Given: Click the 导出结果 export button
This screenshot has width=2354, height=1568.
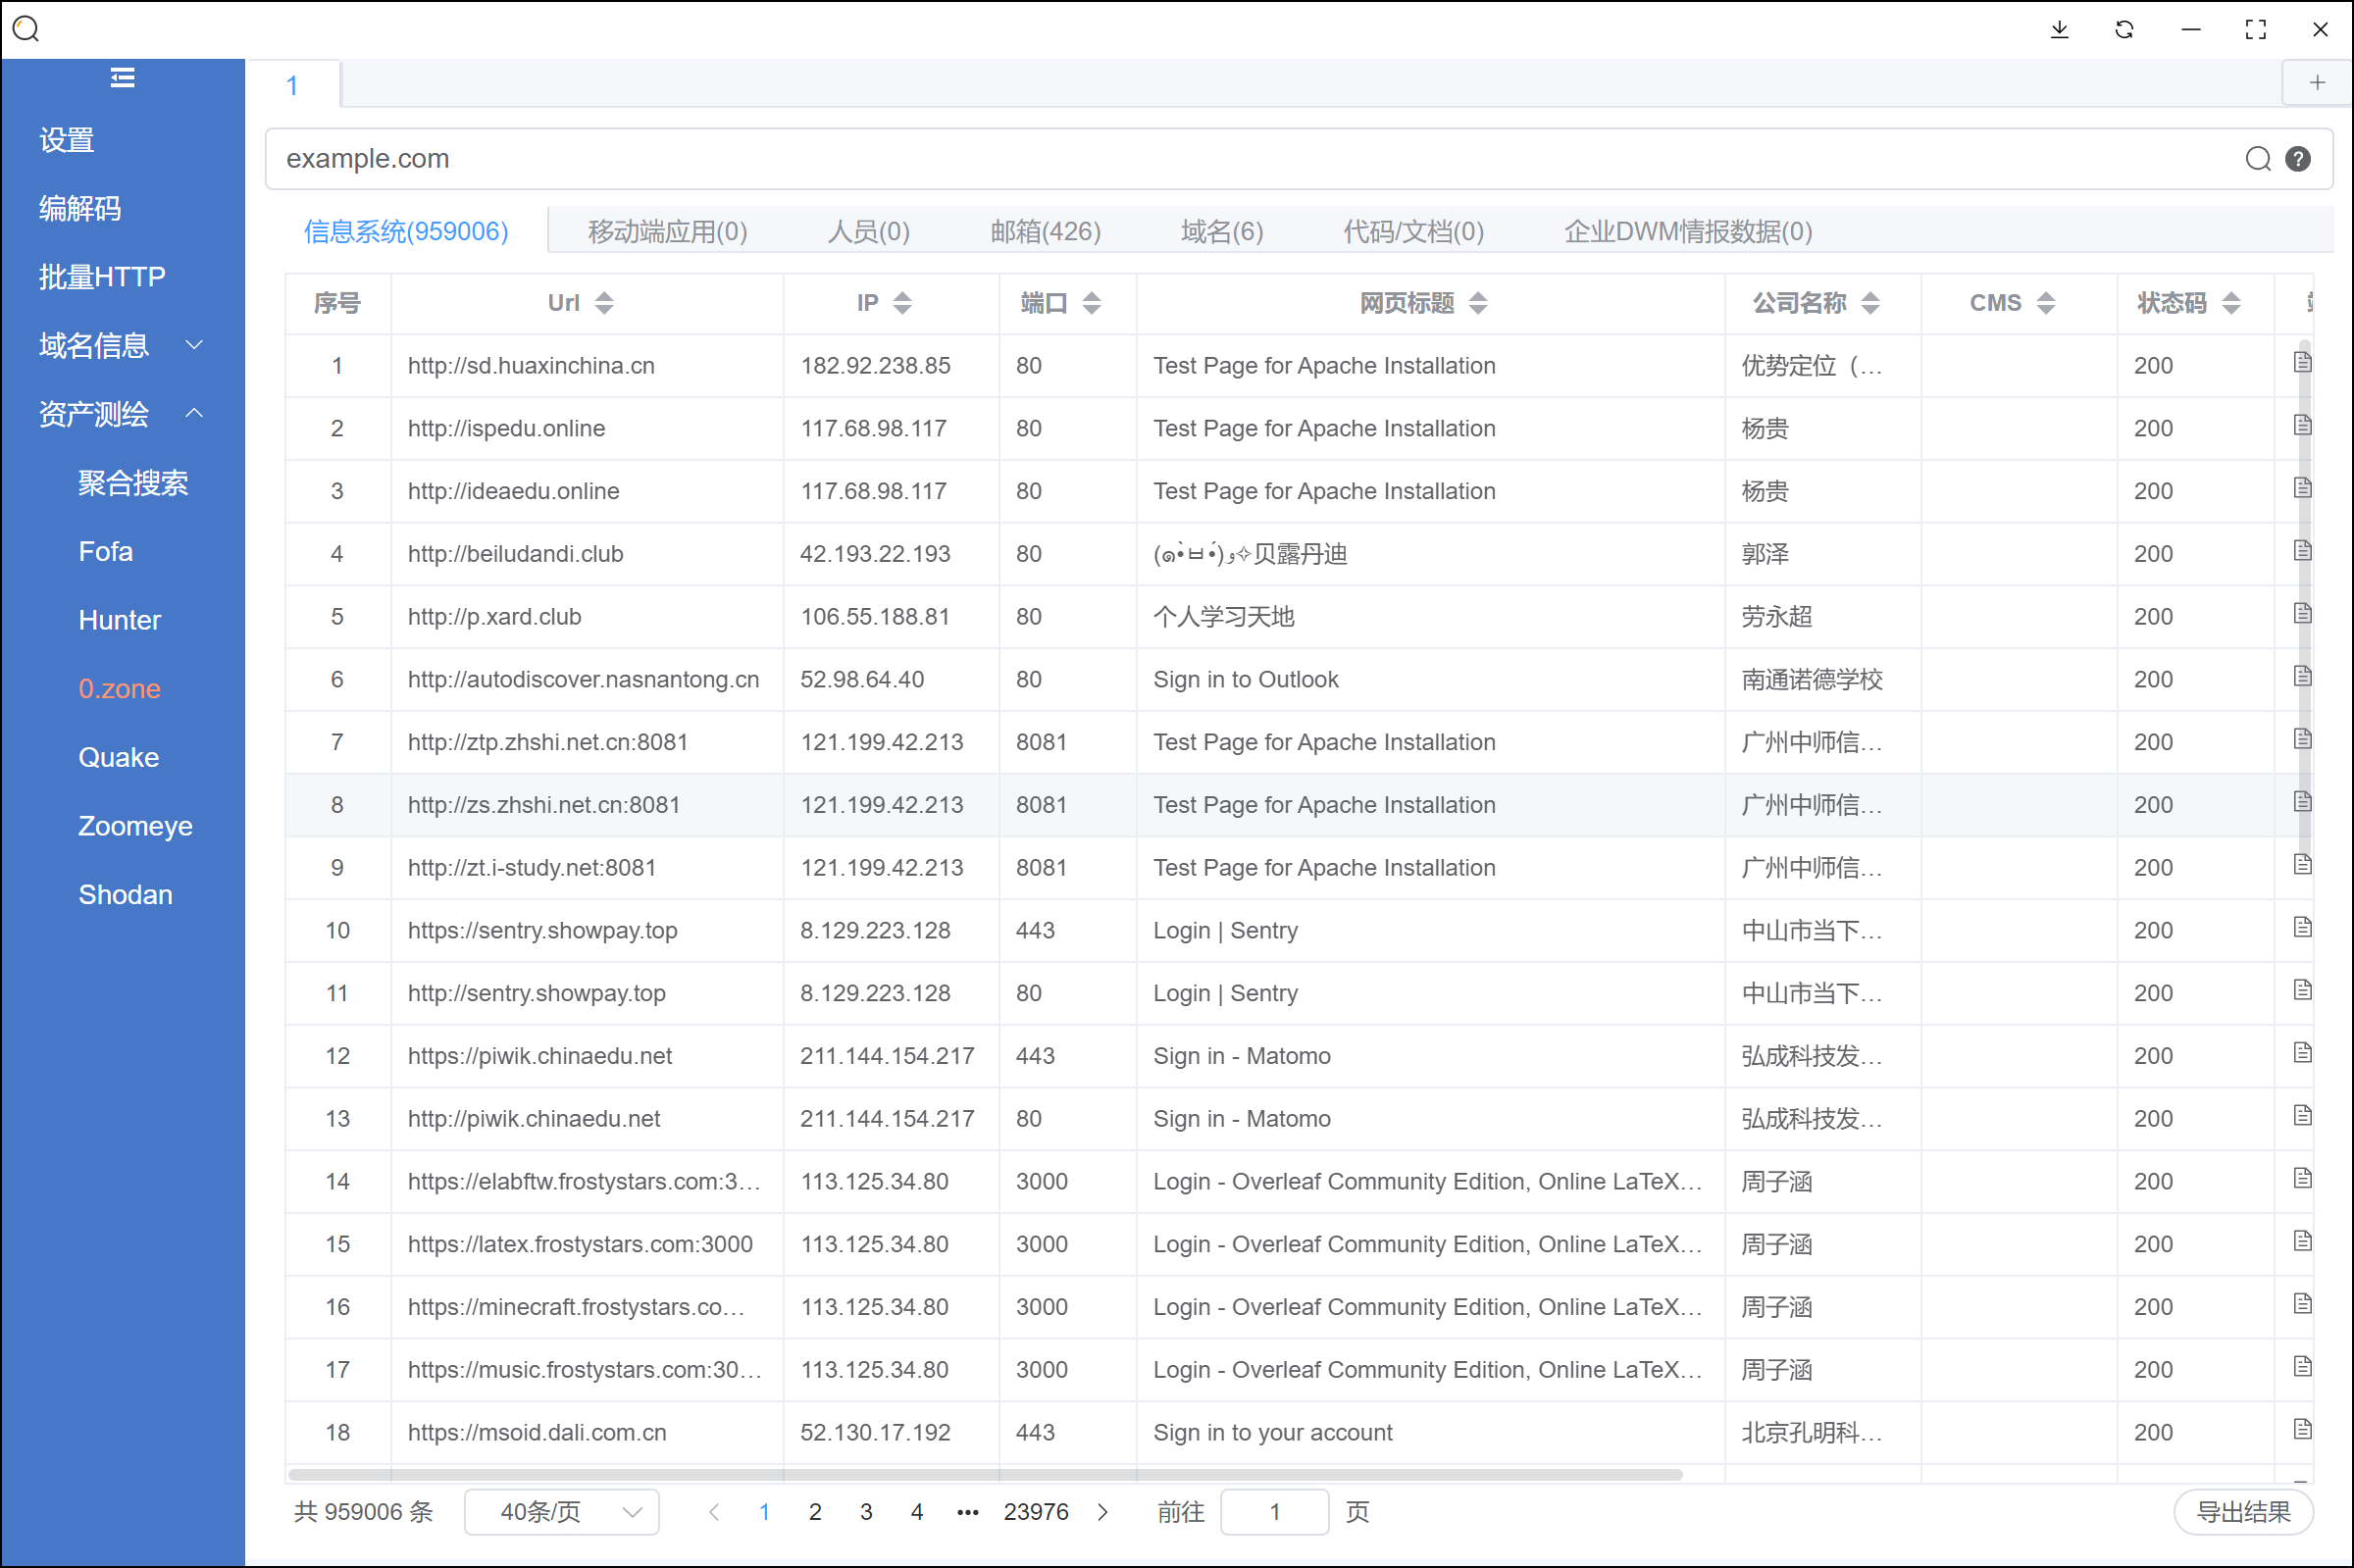Looking at the screenshot, I should pyautogui.click(x=2242, y=1511).
